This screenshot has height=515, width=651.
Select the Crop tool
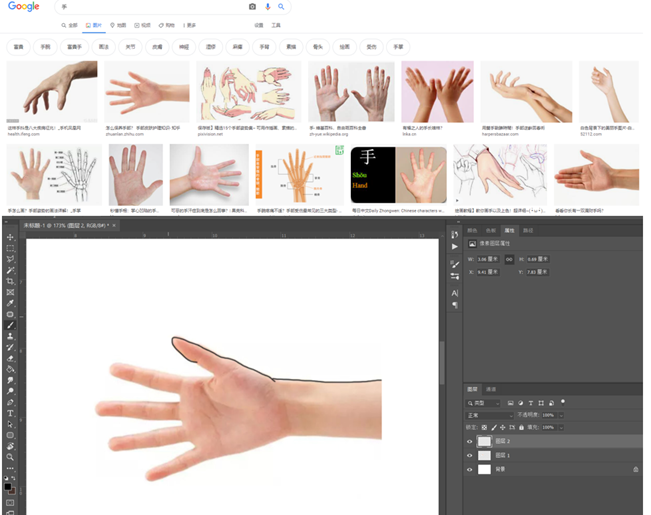coord(10,281)
